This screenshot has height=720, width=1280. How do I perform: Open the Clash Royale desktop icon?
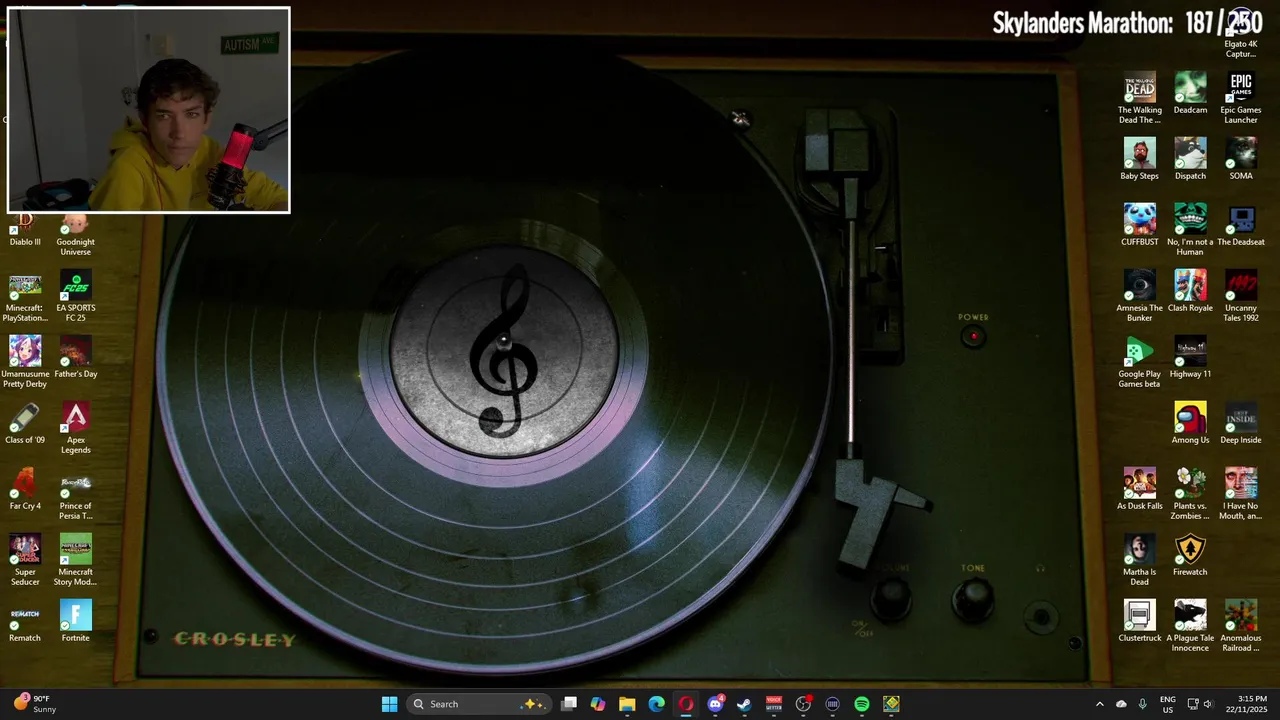1190,291
